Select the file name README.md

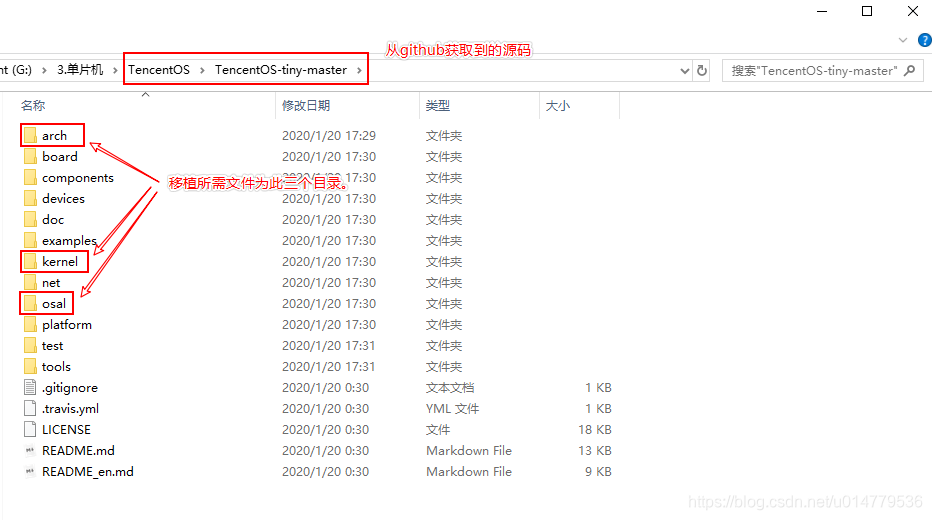(x=78, y=450)
